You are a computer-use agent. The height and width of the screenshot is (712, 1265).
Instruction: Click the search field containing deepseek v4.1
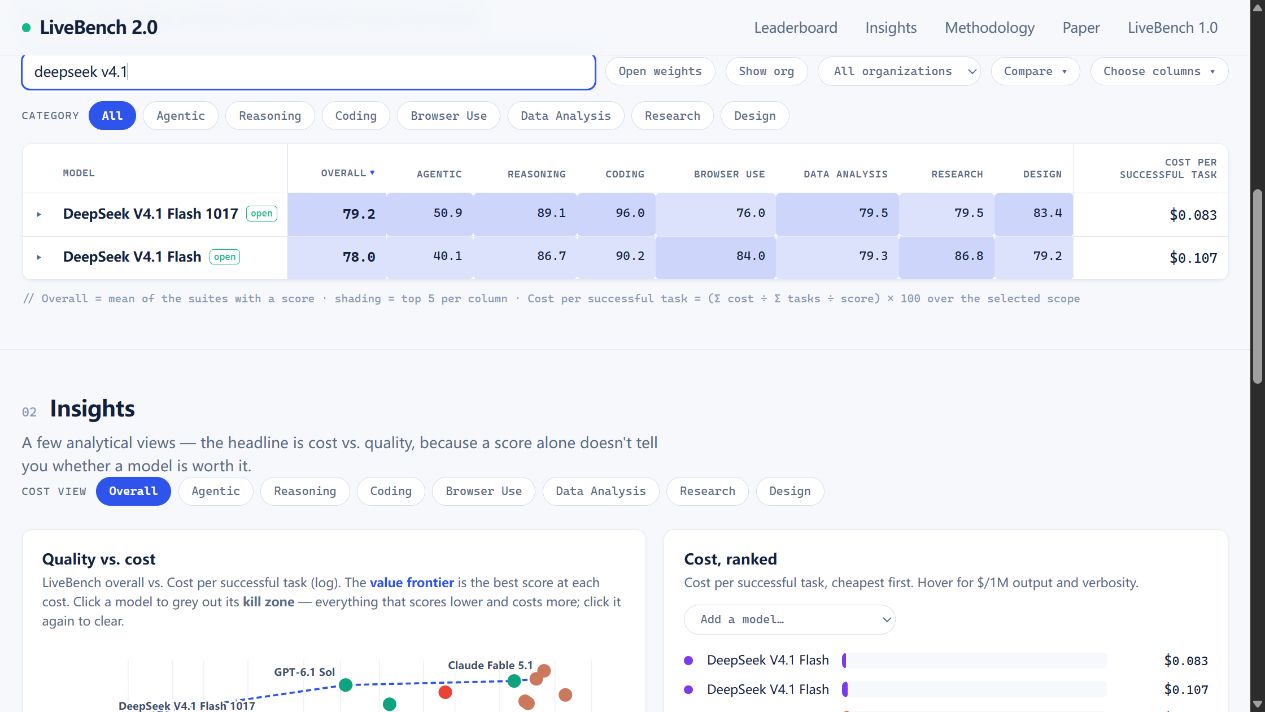pyautogui.click(x=309, y=72)
